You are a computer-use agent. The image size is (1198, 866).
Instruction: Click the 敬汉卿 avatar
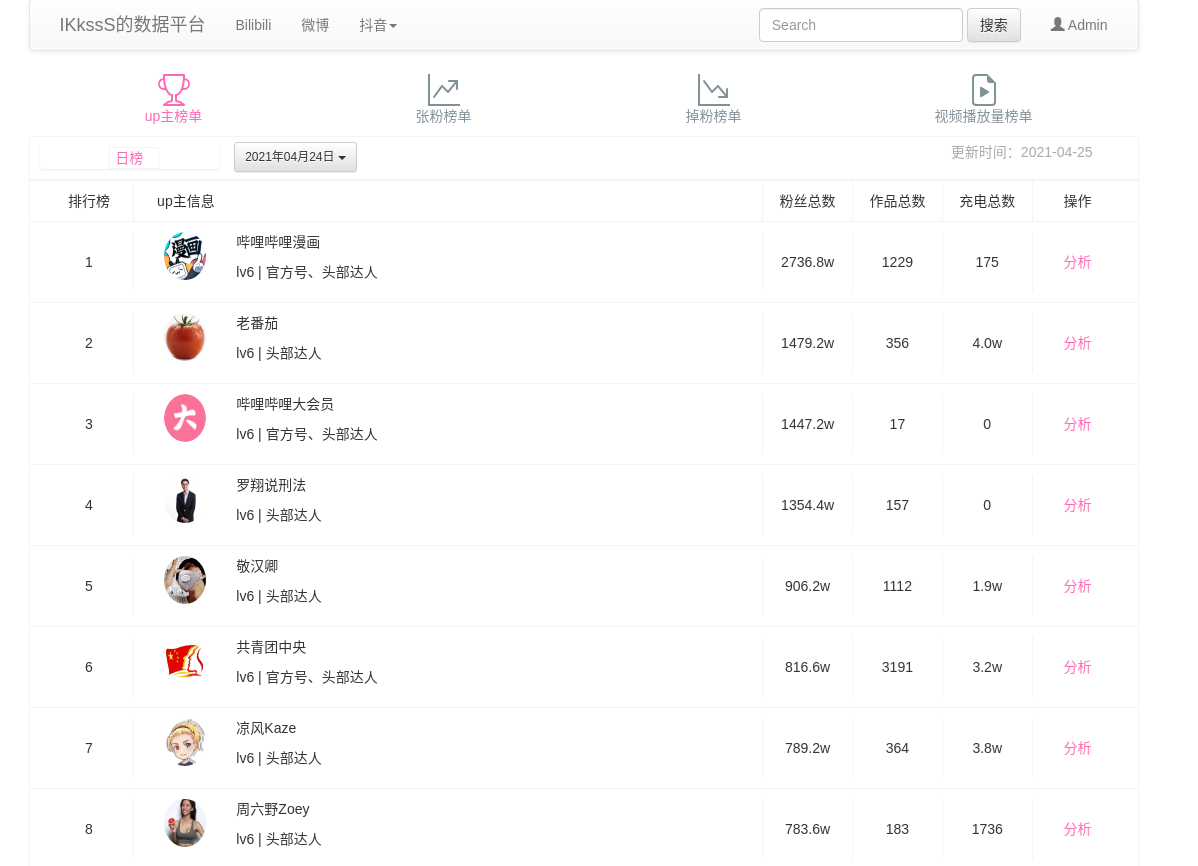click(x=185, y=580)
